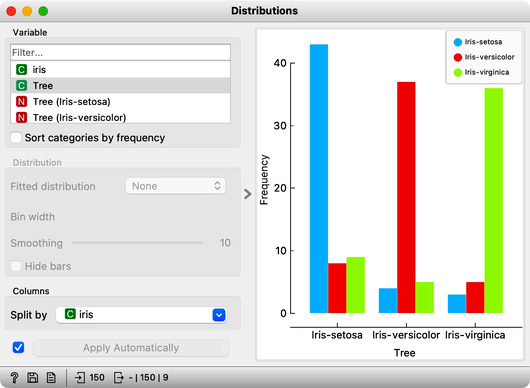Select Tree (Iris-setosa) variable

pos(121,101)
